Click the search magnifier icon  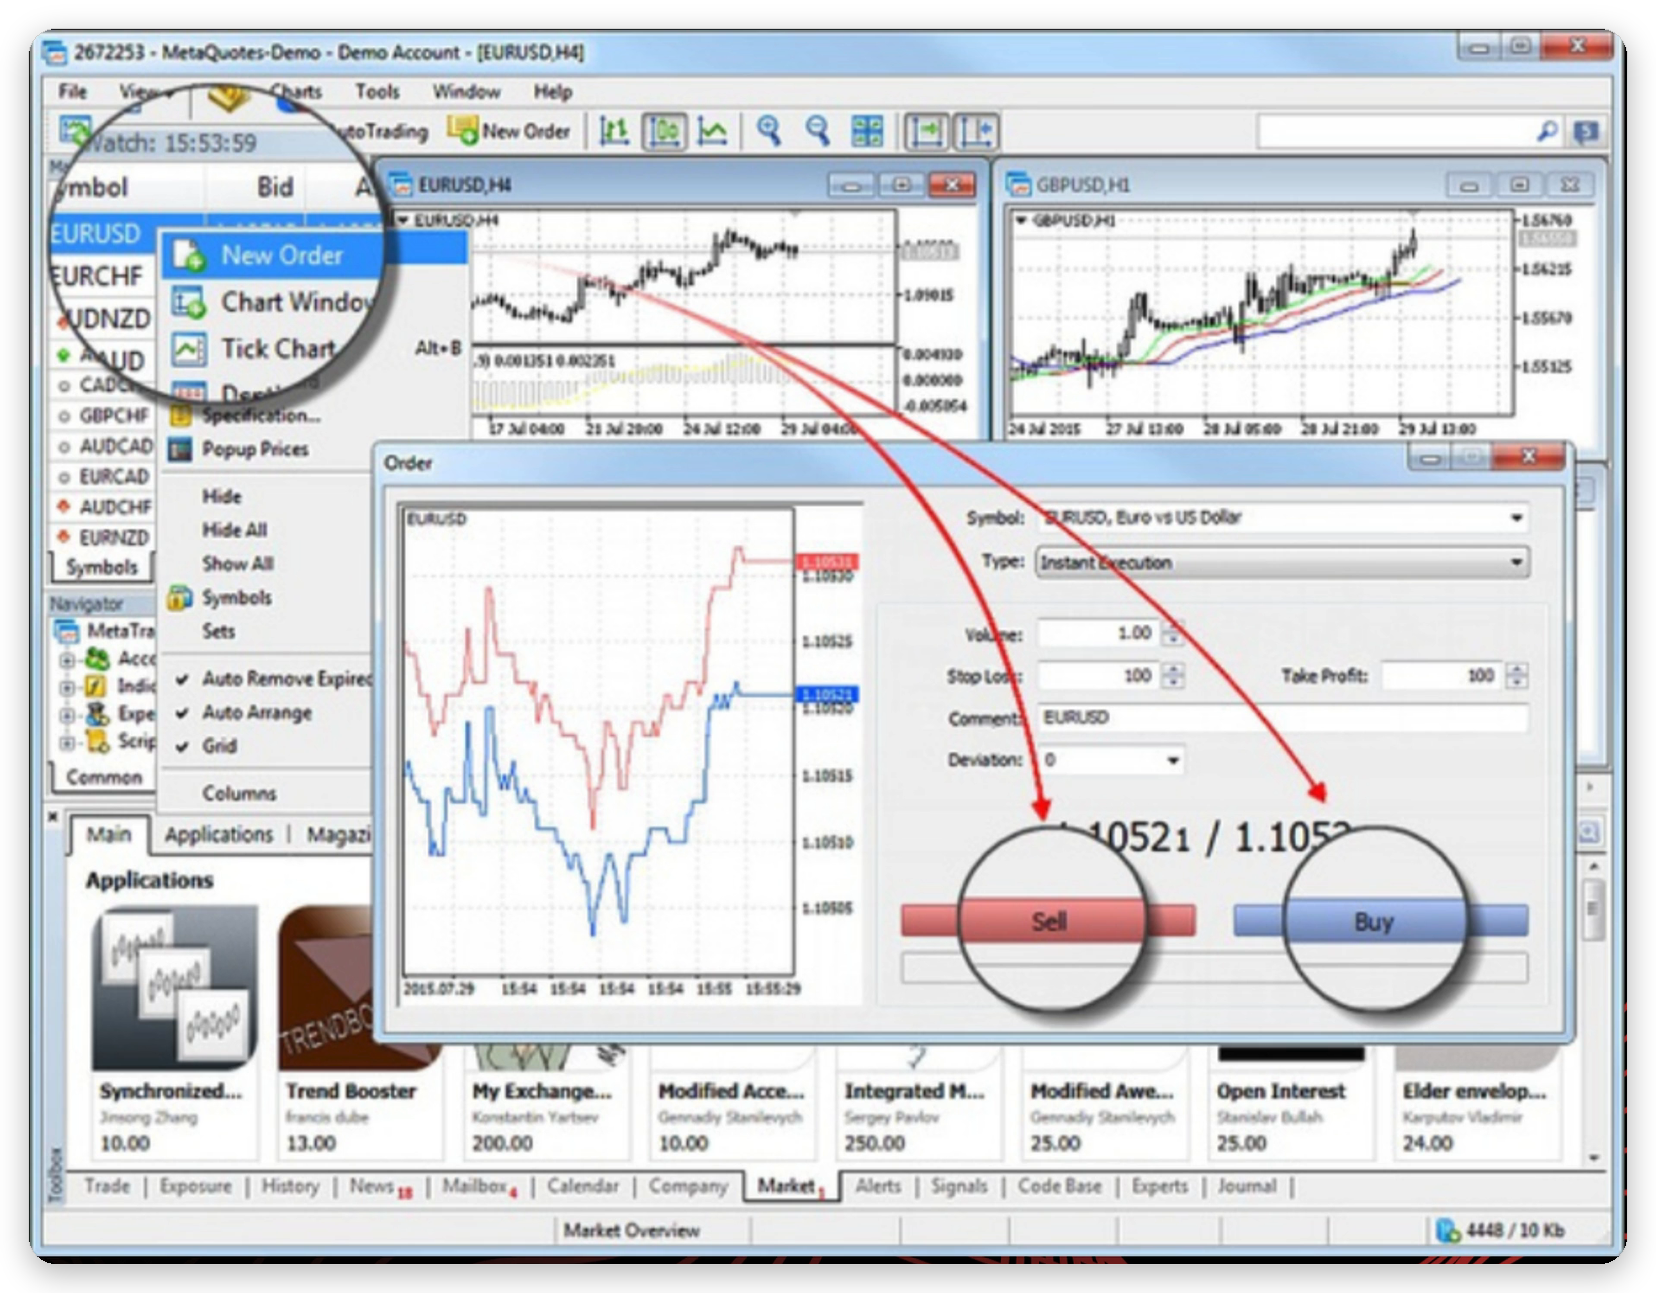(x=1546, y=131)
